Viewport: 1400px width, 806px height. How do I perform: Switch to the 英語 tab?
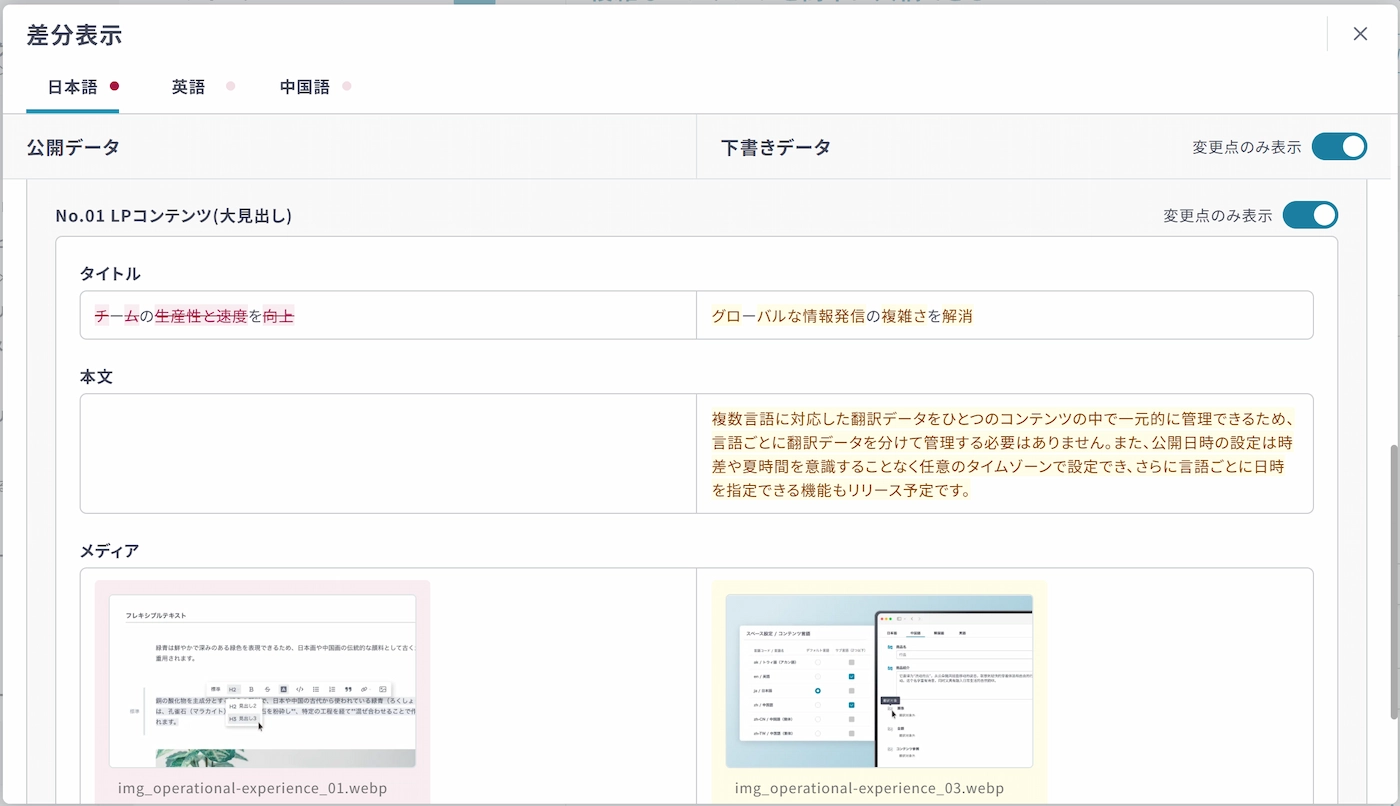(x=188, y=87)
